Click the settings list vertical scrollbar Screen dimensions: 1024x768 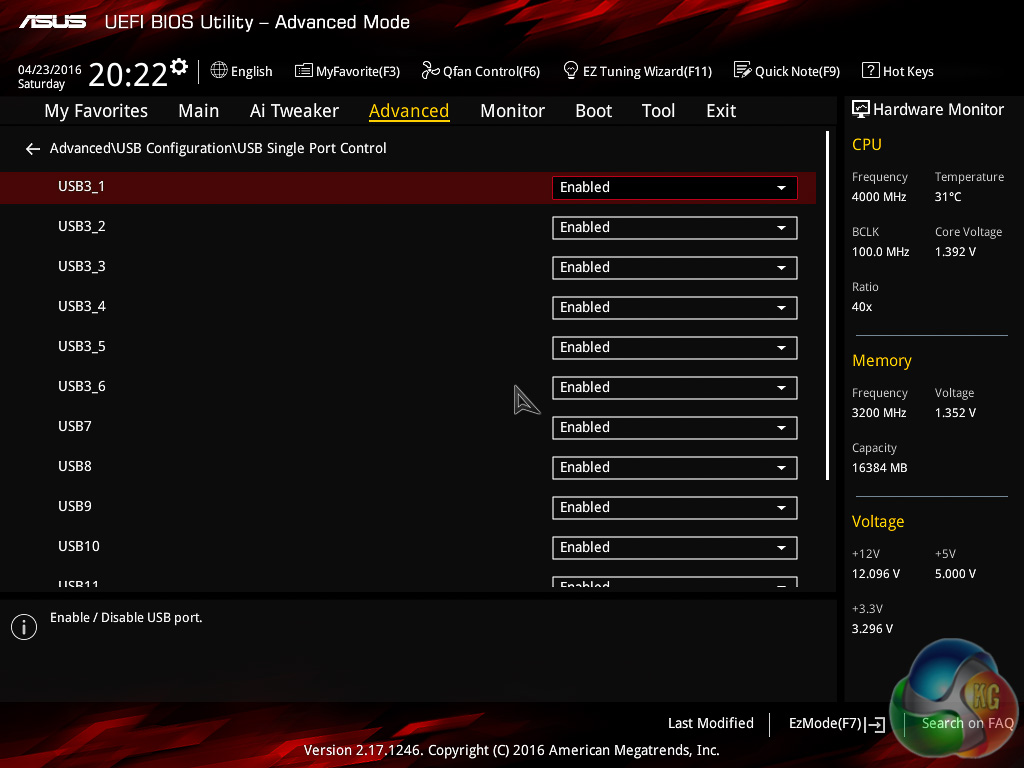point(827,306)
